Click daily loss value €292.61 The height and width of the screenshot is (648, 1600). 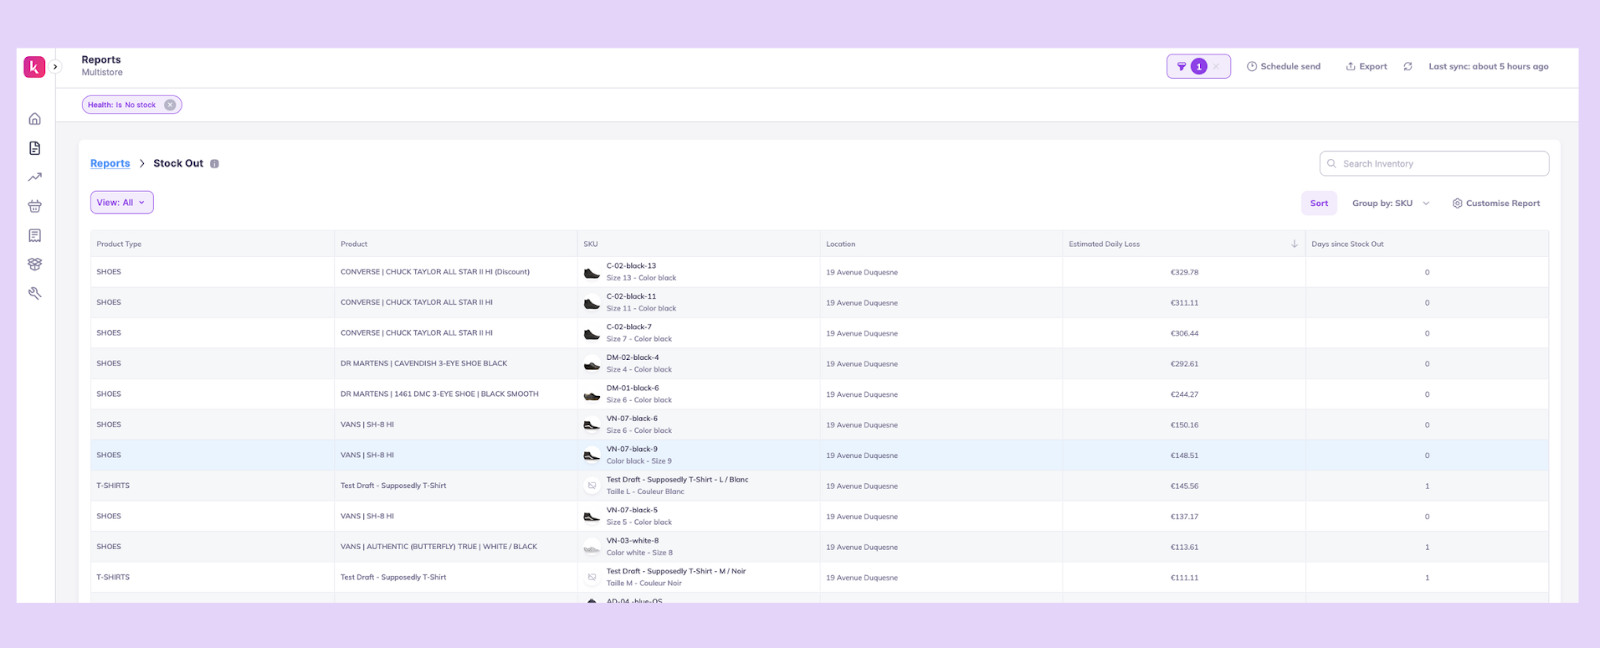[1184, 364]
